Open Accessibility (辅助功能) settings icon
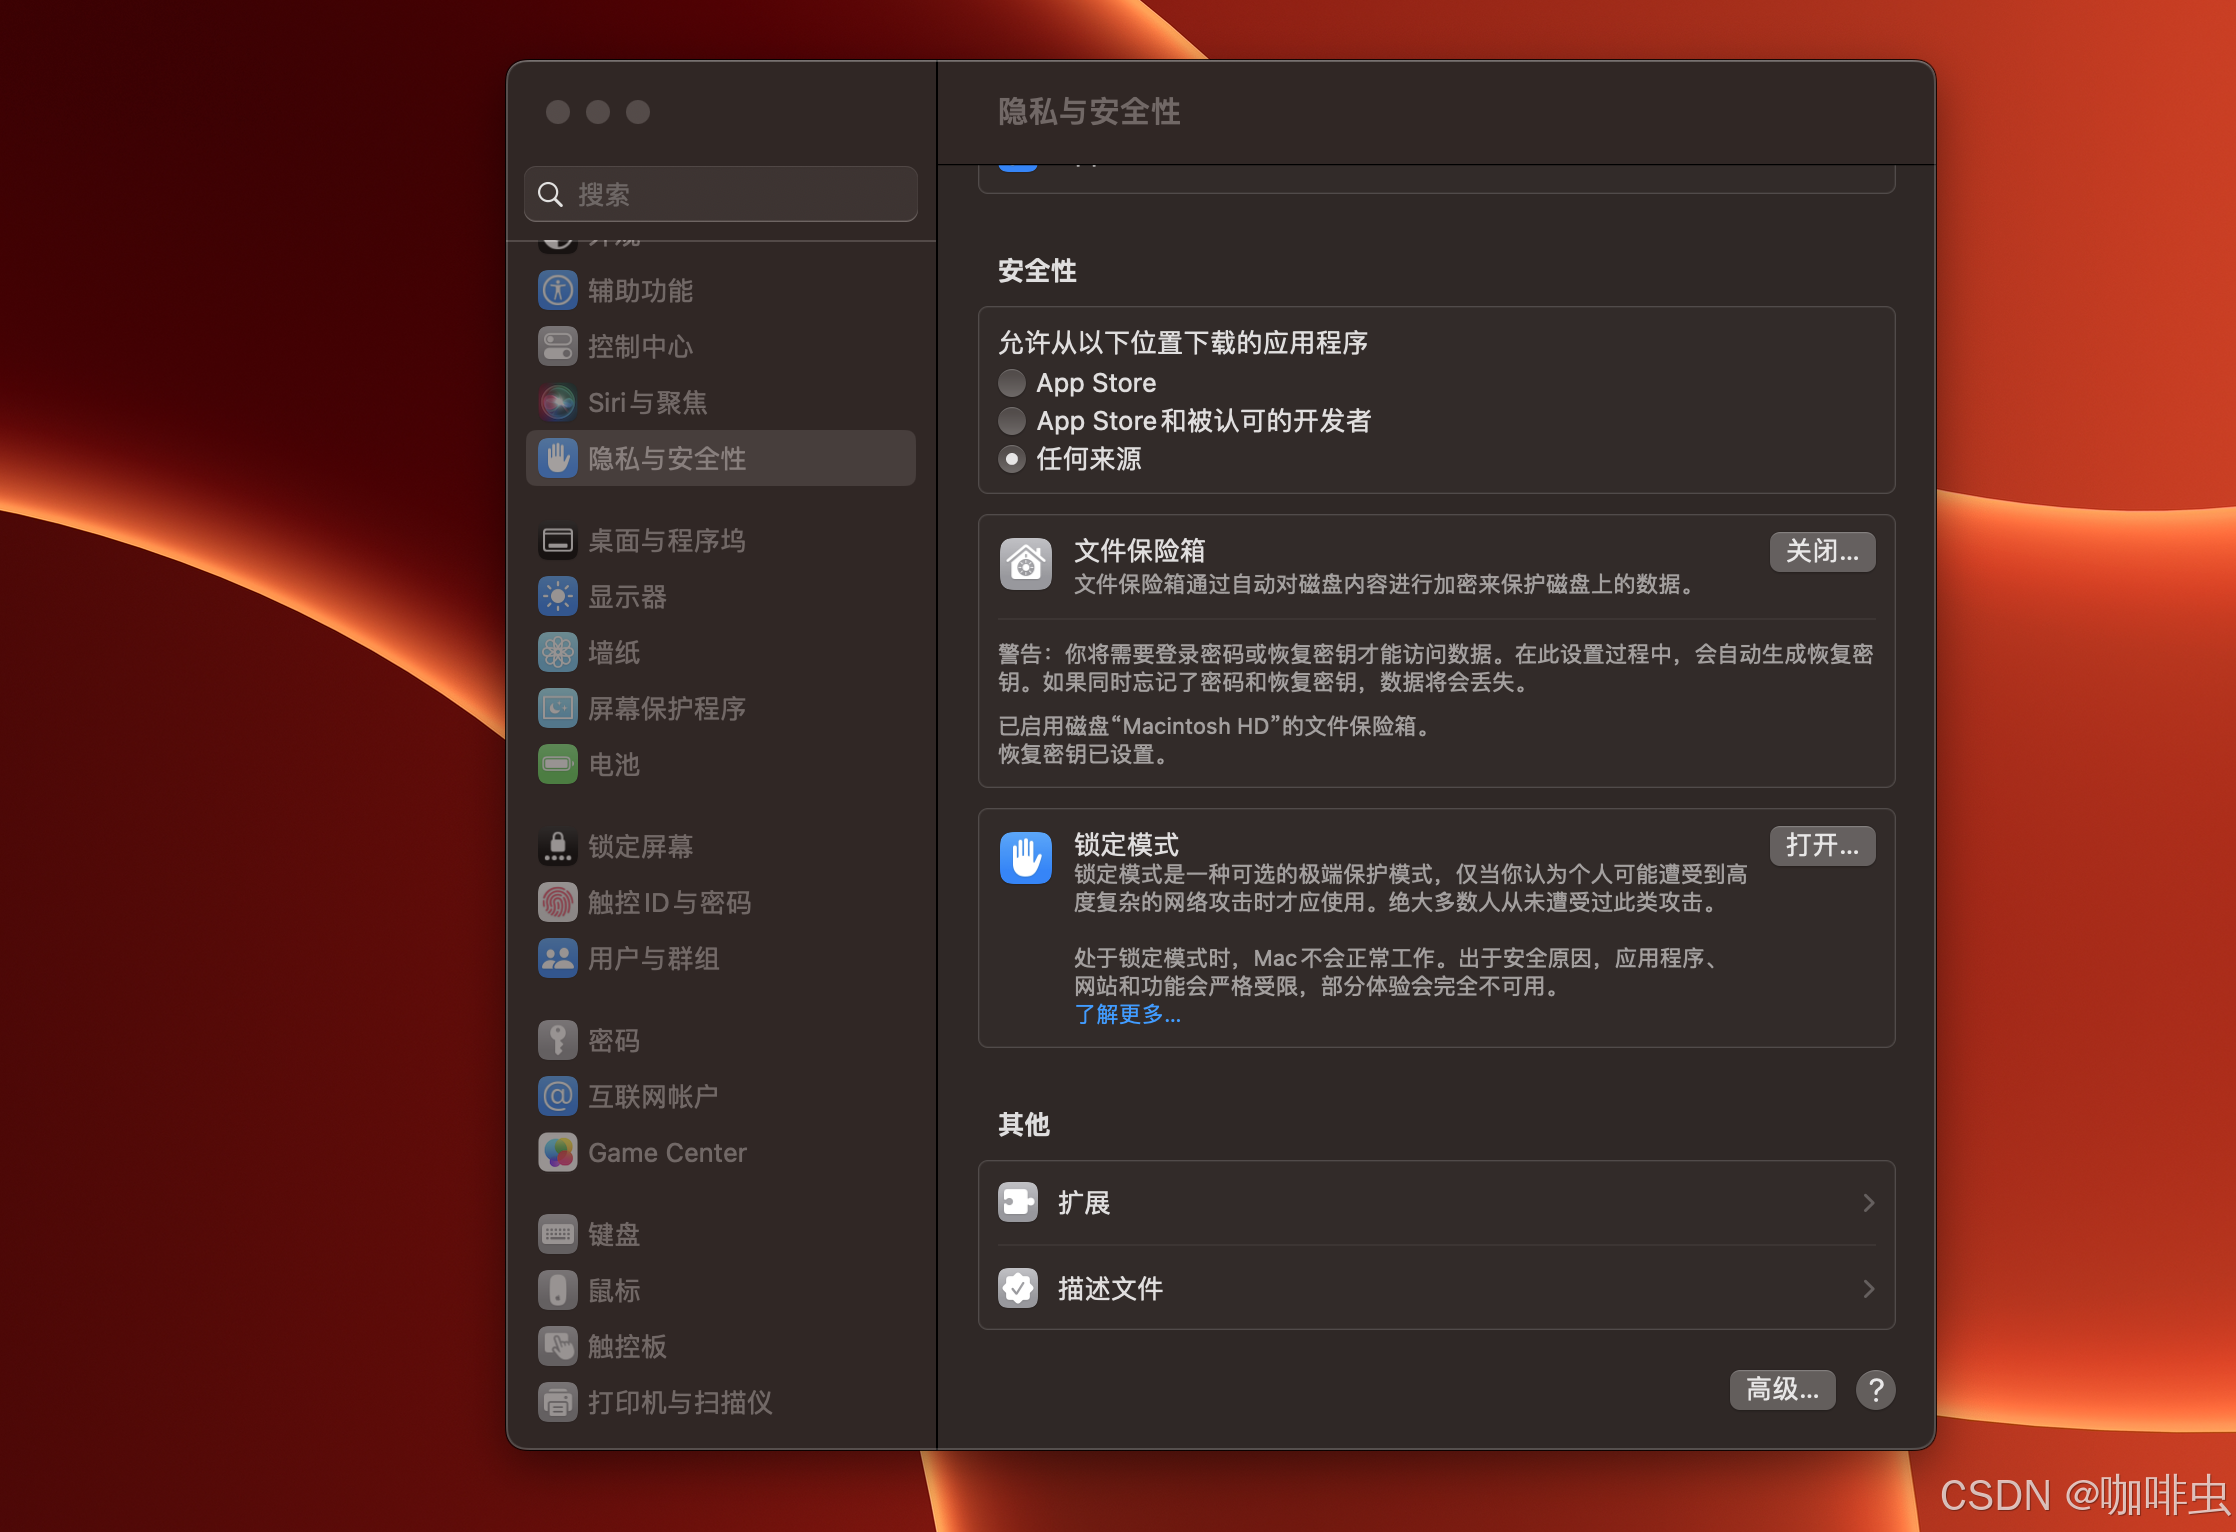Screen dimensions: 2236x1532 tap(557, 290)
